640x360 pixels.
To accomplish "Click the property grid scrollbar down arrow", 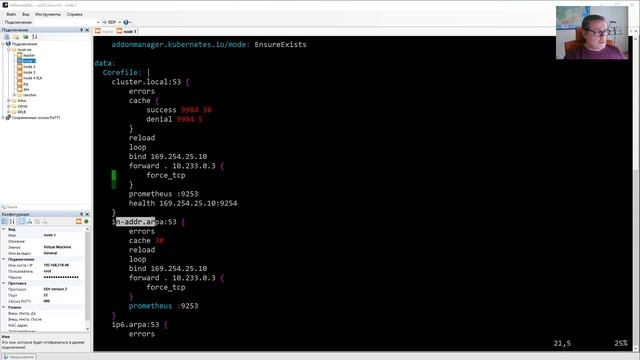I will (87, 329).
